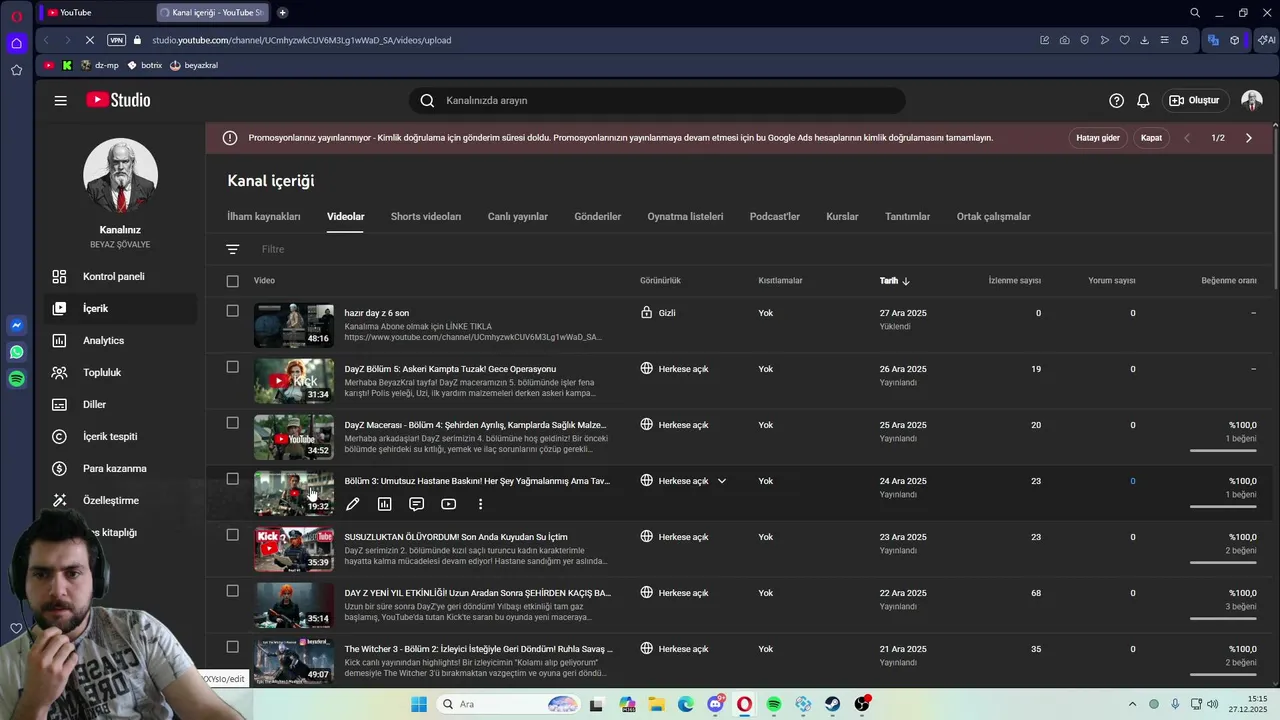
Task: Open Analytics in the sidebar
Action: tap(120, 340)
